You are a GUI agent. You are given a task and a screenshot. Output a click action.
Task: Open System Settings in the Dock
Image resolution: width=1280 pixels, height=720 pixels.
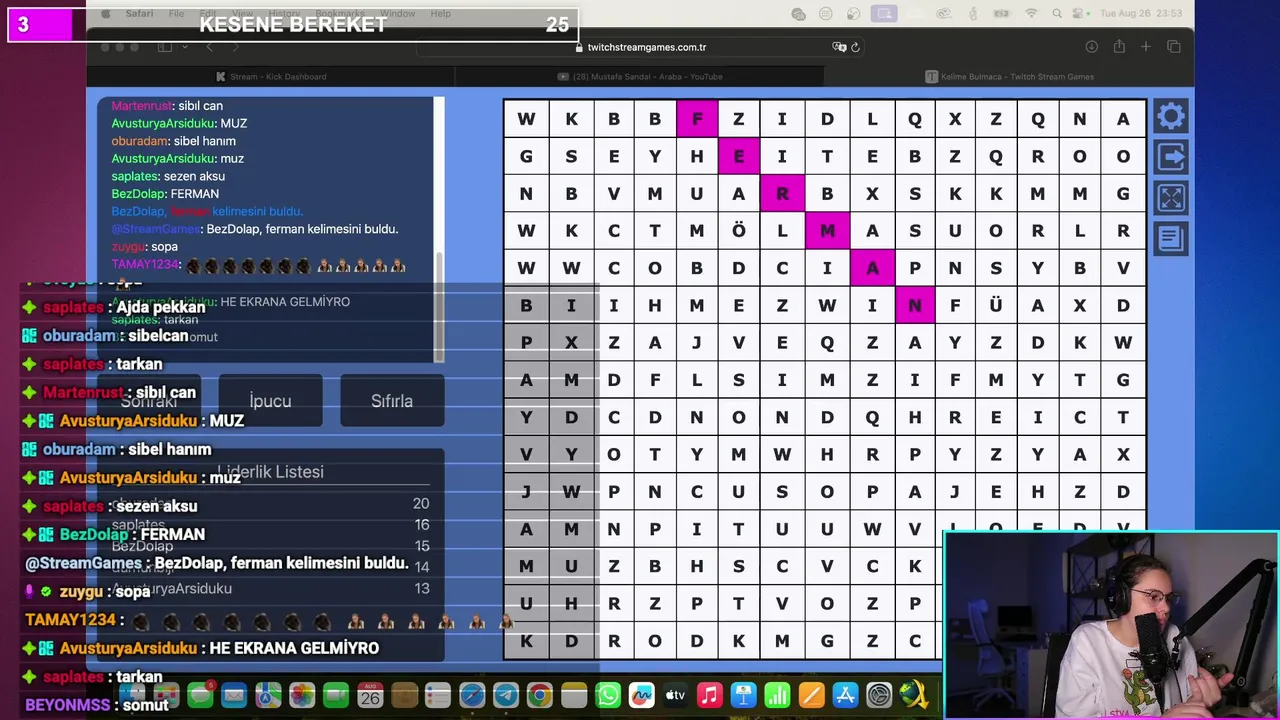tap(879, 695)
